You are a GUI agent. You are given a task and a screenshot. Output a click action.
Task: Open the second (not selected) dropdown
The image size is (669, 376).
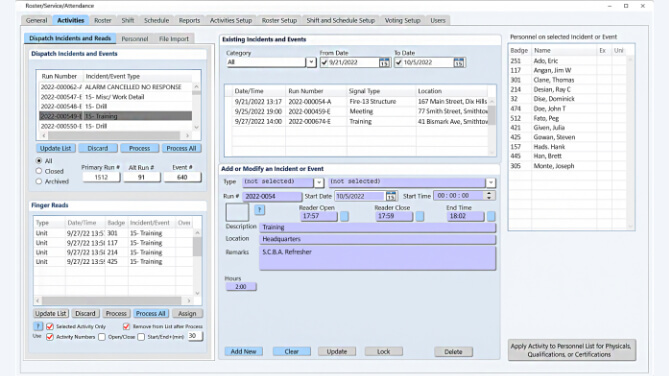(491, 183)
